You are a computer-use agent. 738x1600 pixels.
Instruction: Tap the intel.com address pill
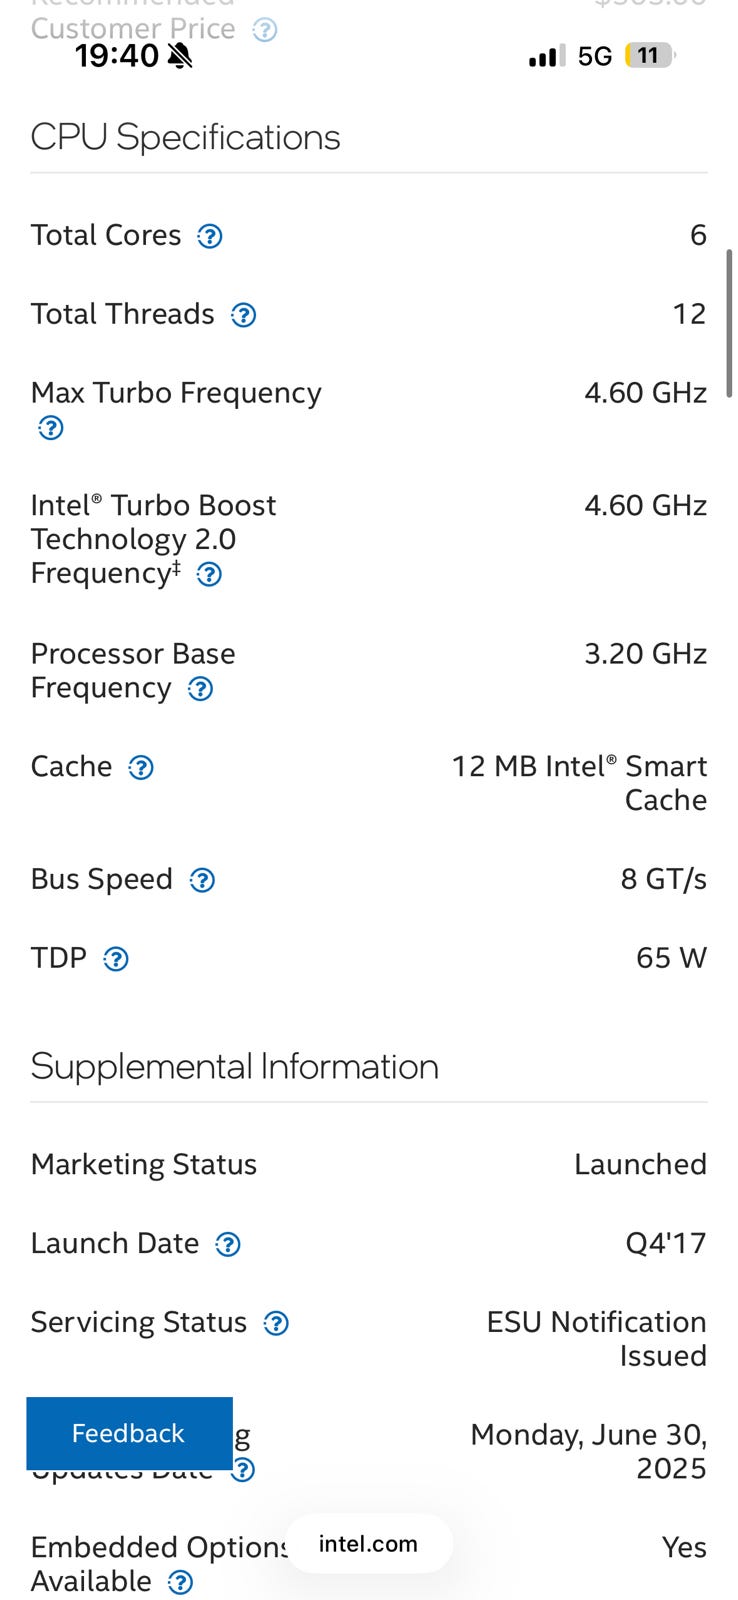tap(368, 1543)
